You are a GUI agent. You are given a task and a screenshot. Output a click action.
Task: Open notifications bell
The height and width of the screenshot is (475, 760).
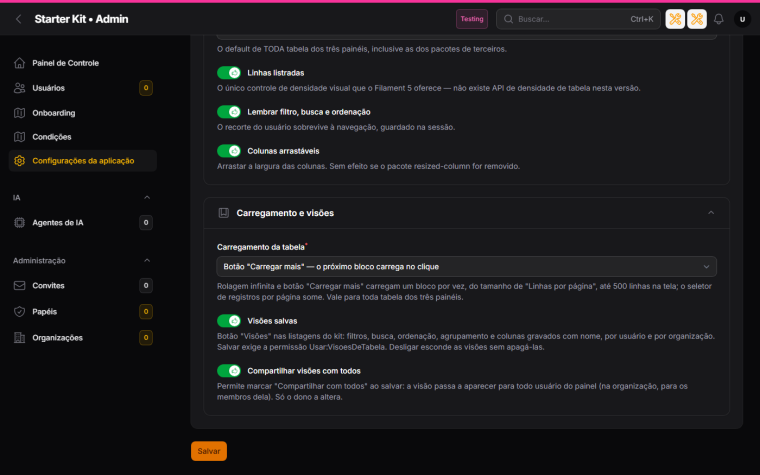tap(718, 19)
